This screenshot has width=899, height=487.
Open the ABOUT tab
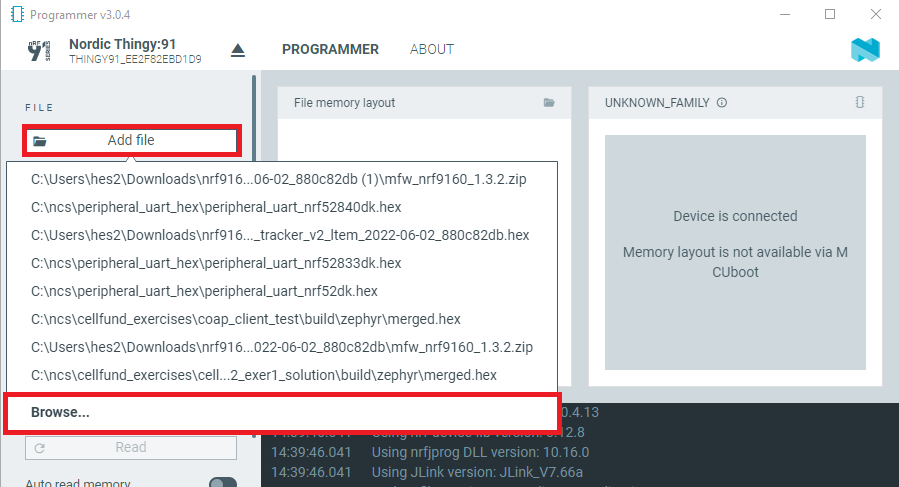tap(432, 49)
